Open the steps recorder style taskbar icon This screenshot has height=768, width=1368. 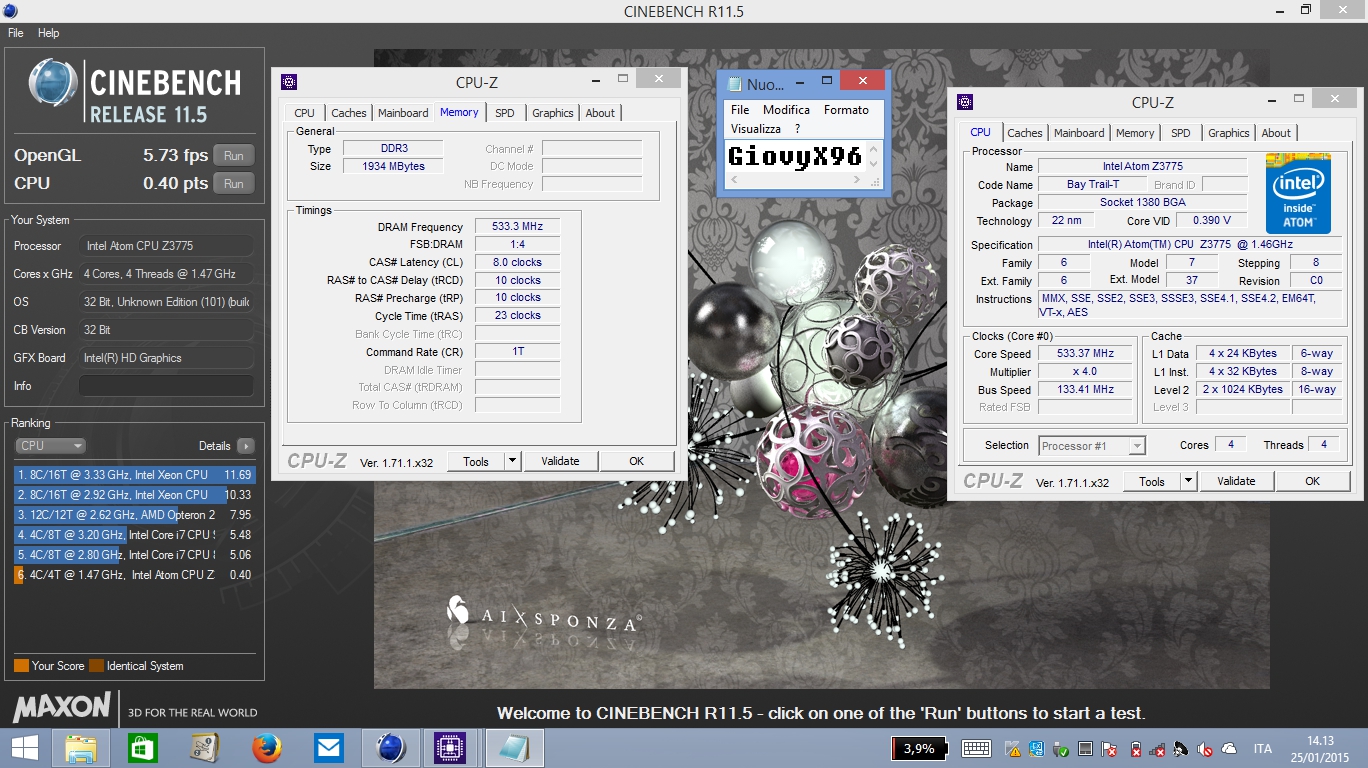tap(205, 748)
